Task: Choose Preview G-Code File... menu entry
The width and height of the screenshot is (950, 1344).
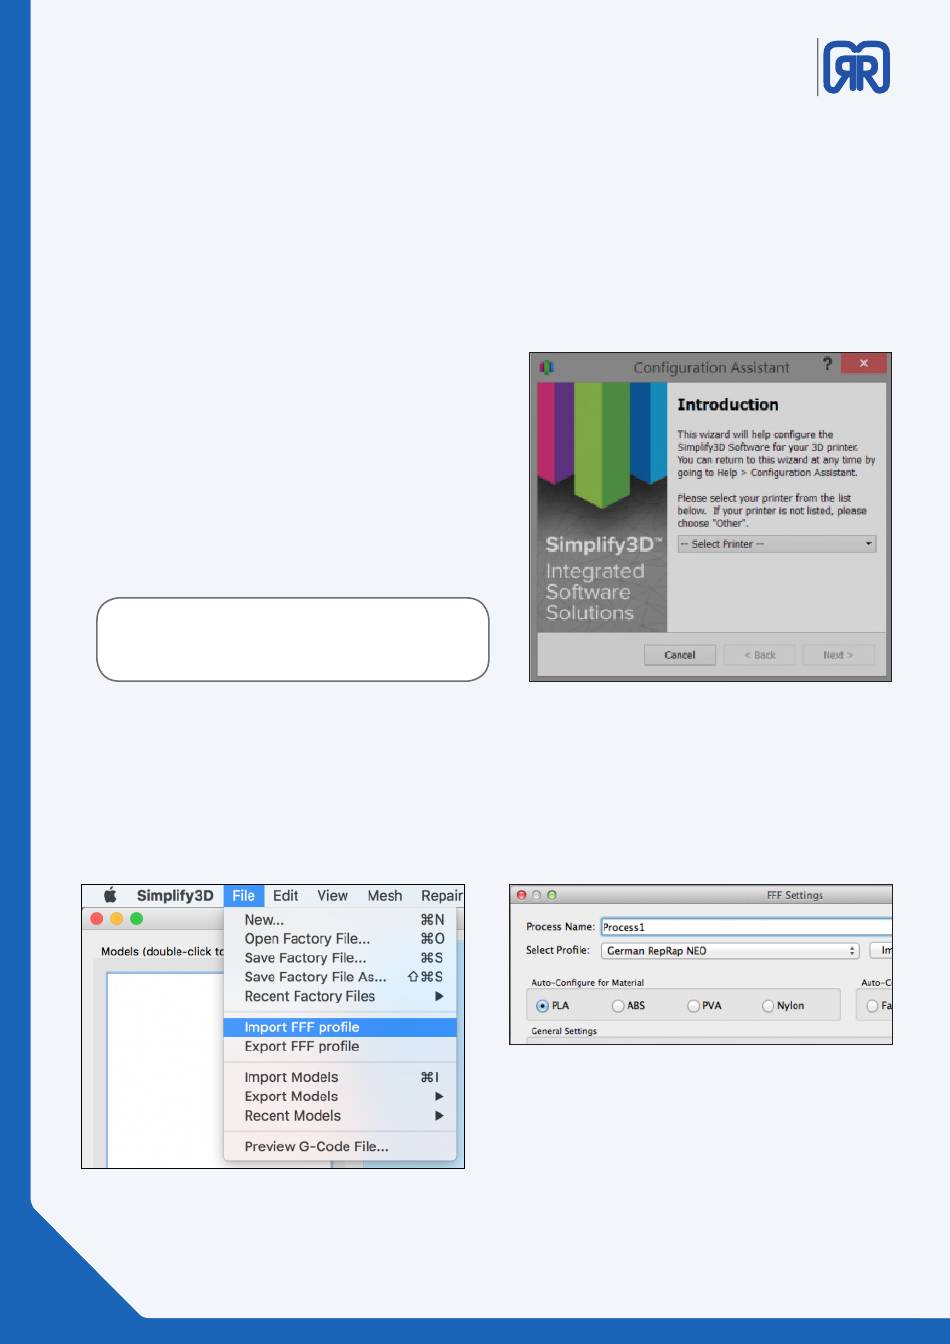Action: pyautogui.click(x=340, y=1146)
